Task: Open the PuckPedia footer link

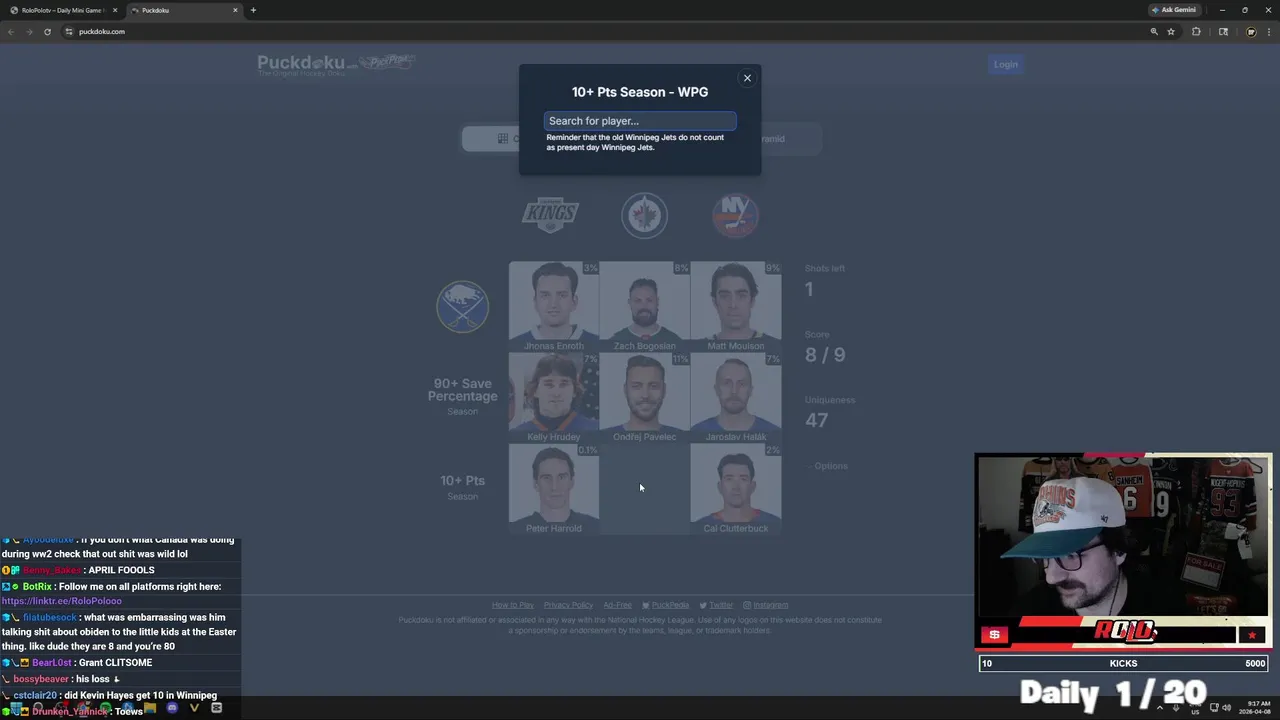Action: [665, 605]
